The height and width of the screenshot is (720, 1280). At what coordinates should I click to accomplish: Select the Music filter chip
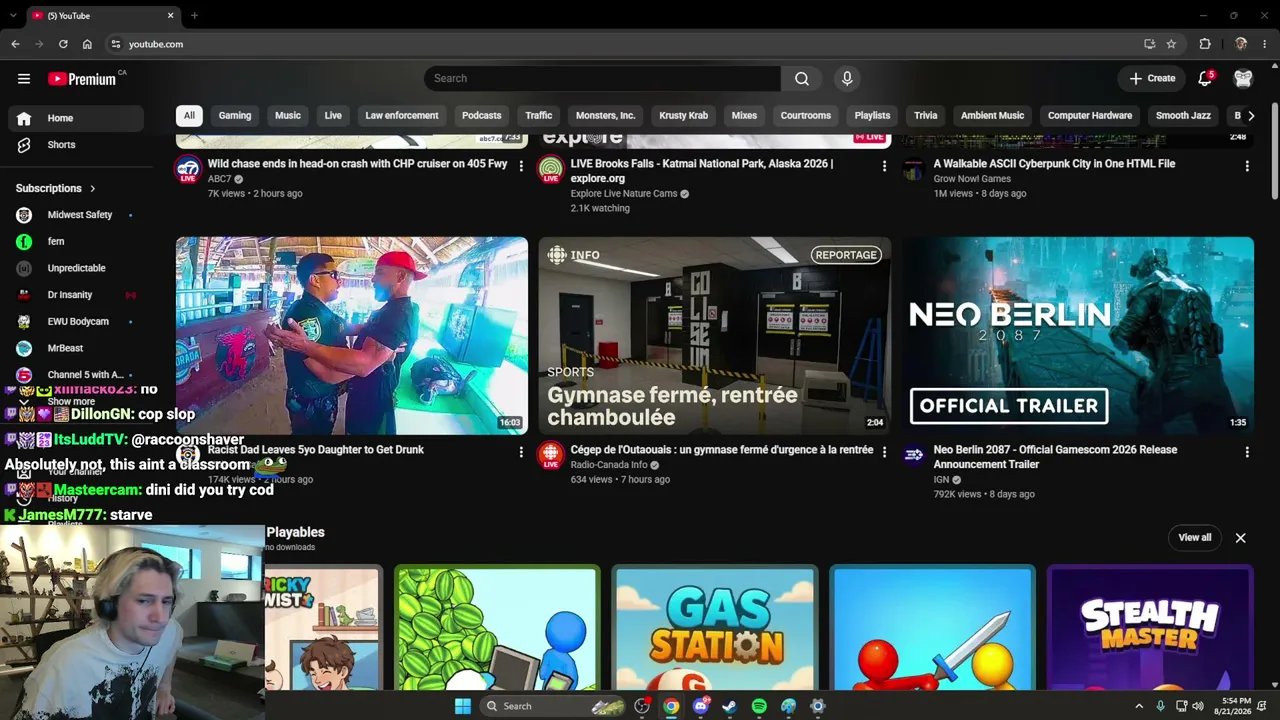pos(288,115)
